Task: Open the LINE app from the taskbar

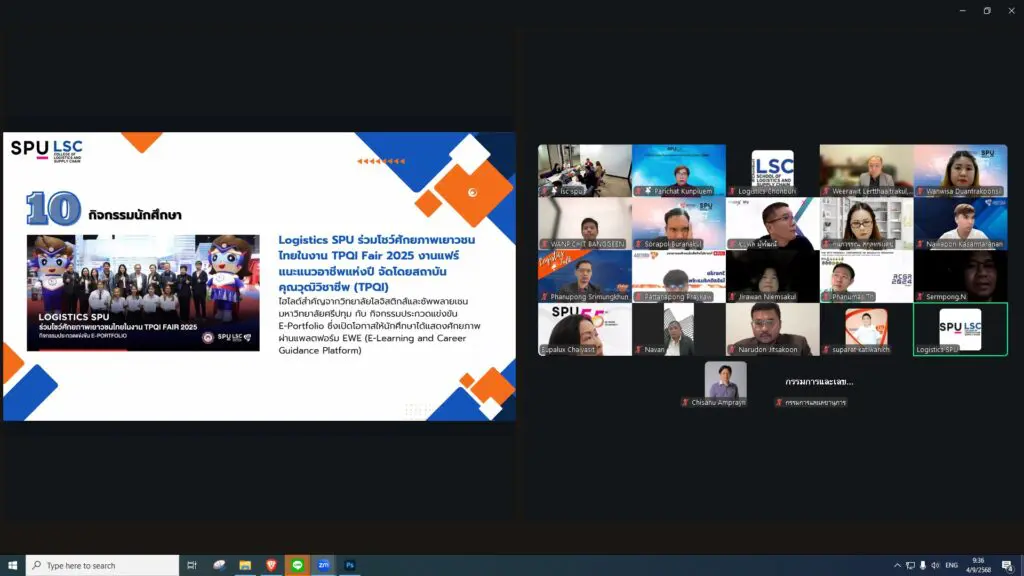Action: pos(297,565)
